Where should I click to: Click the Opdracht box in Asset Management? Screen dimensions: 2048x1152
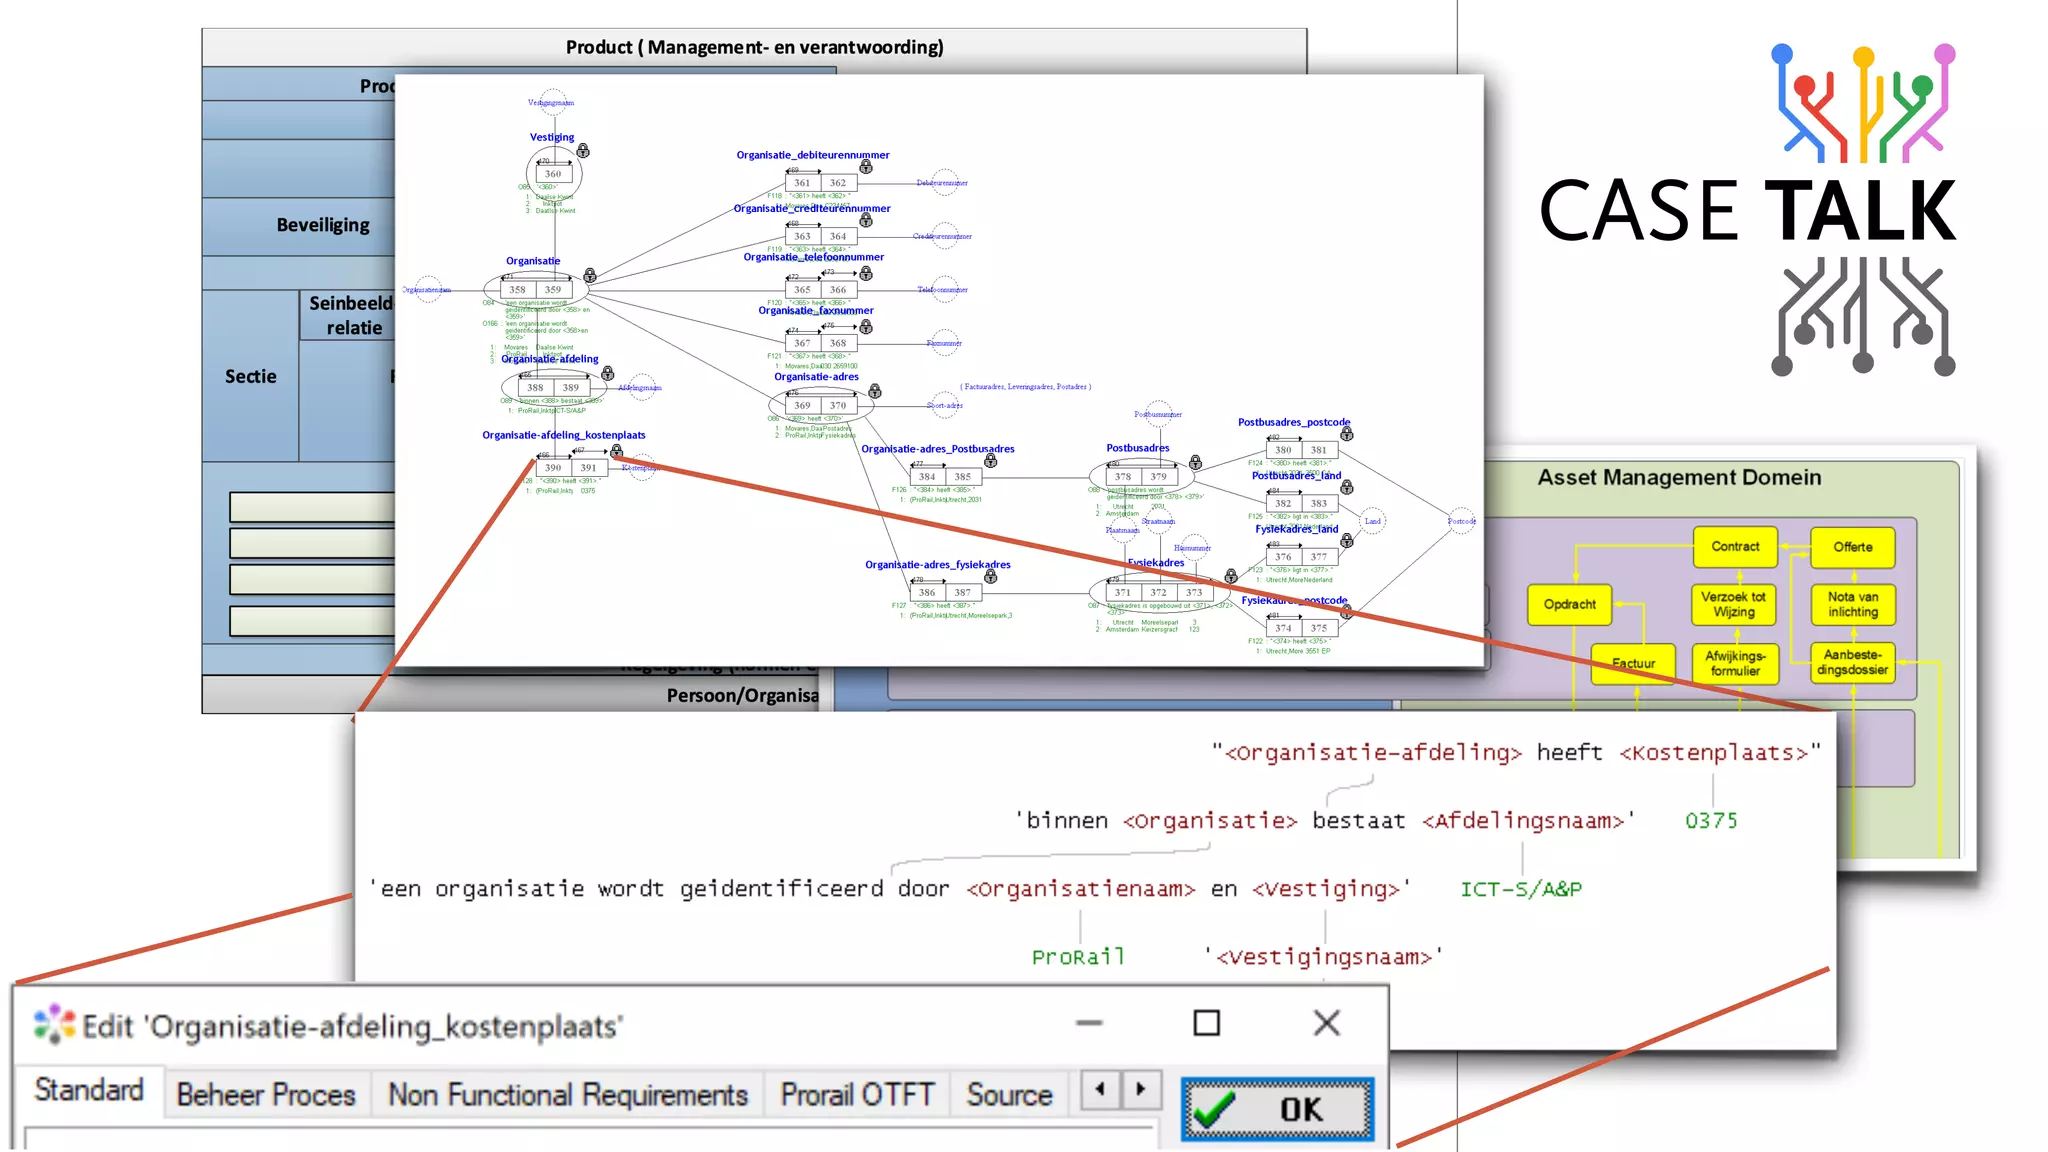1569,604
